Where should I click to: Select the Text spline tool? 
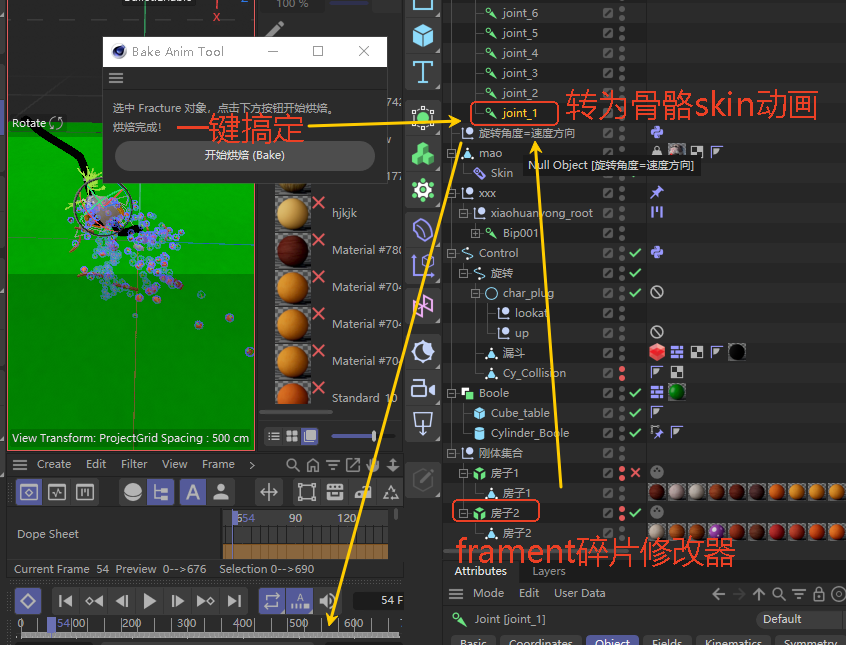pyautogui.click(x=423, y=72)
